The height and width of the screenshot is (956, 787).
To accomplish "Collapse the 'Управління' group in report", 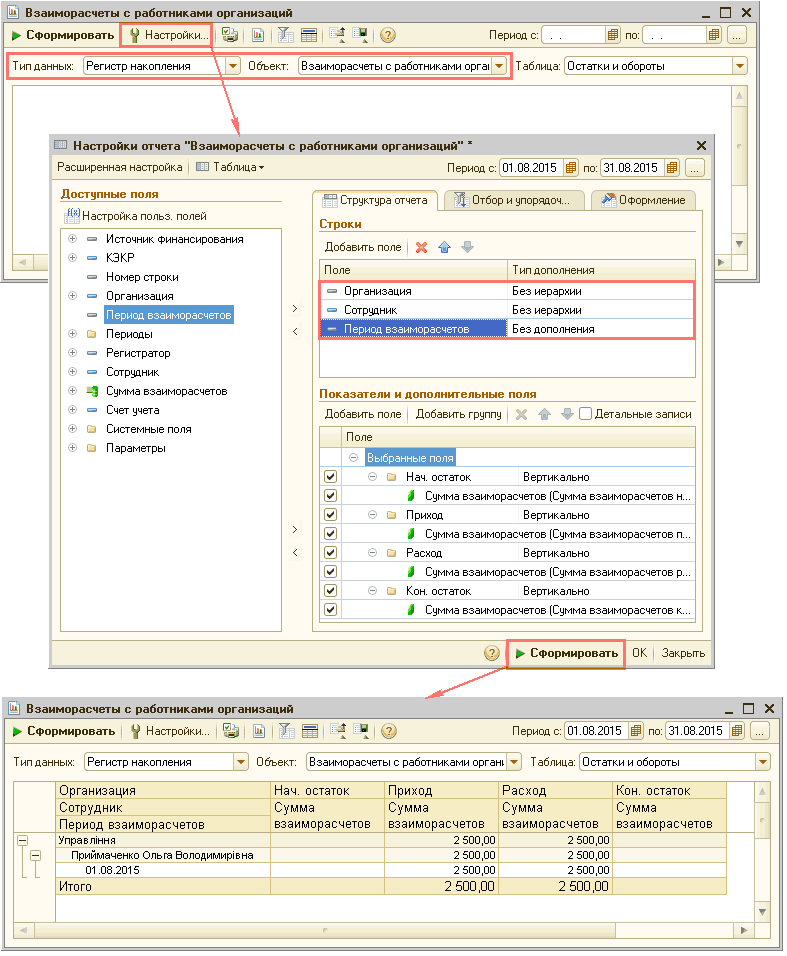I will coord(21,841).
